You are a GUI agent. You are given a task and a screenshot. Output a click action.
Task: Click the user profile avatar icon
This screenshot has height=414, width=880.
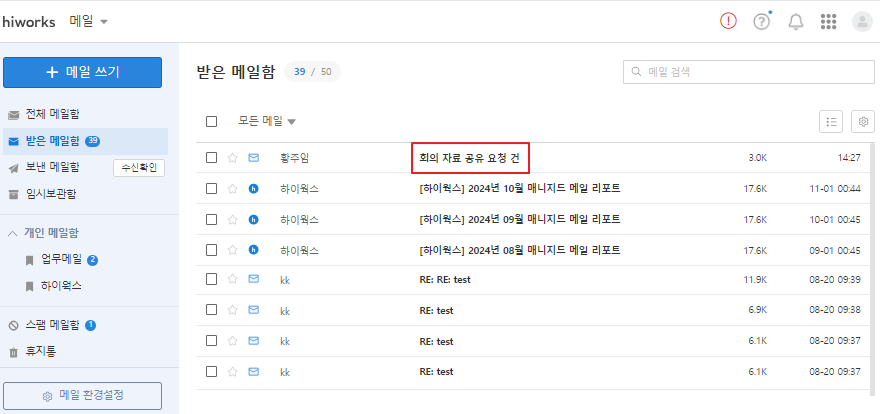[861, 21]
